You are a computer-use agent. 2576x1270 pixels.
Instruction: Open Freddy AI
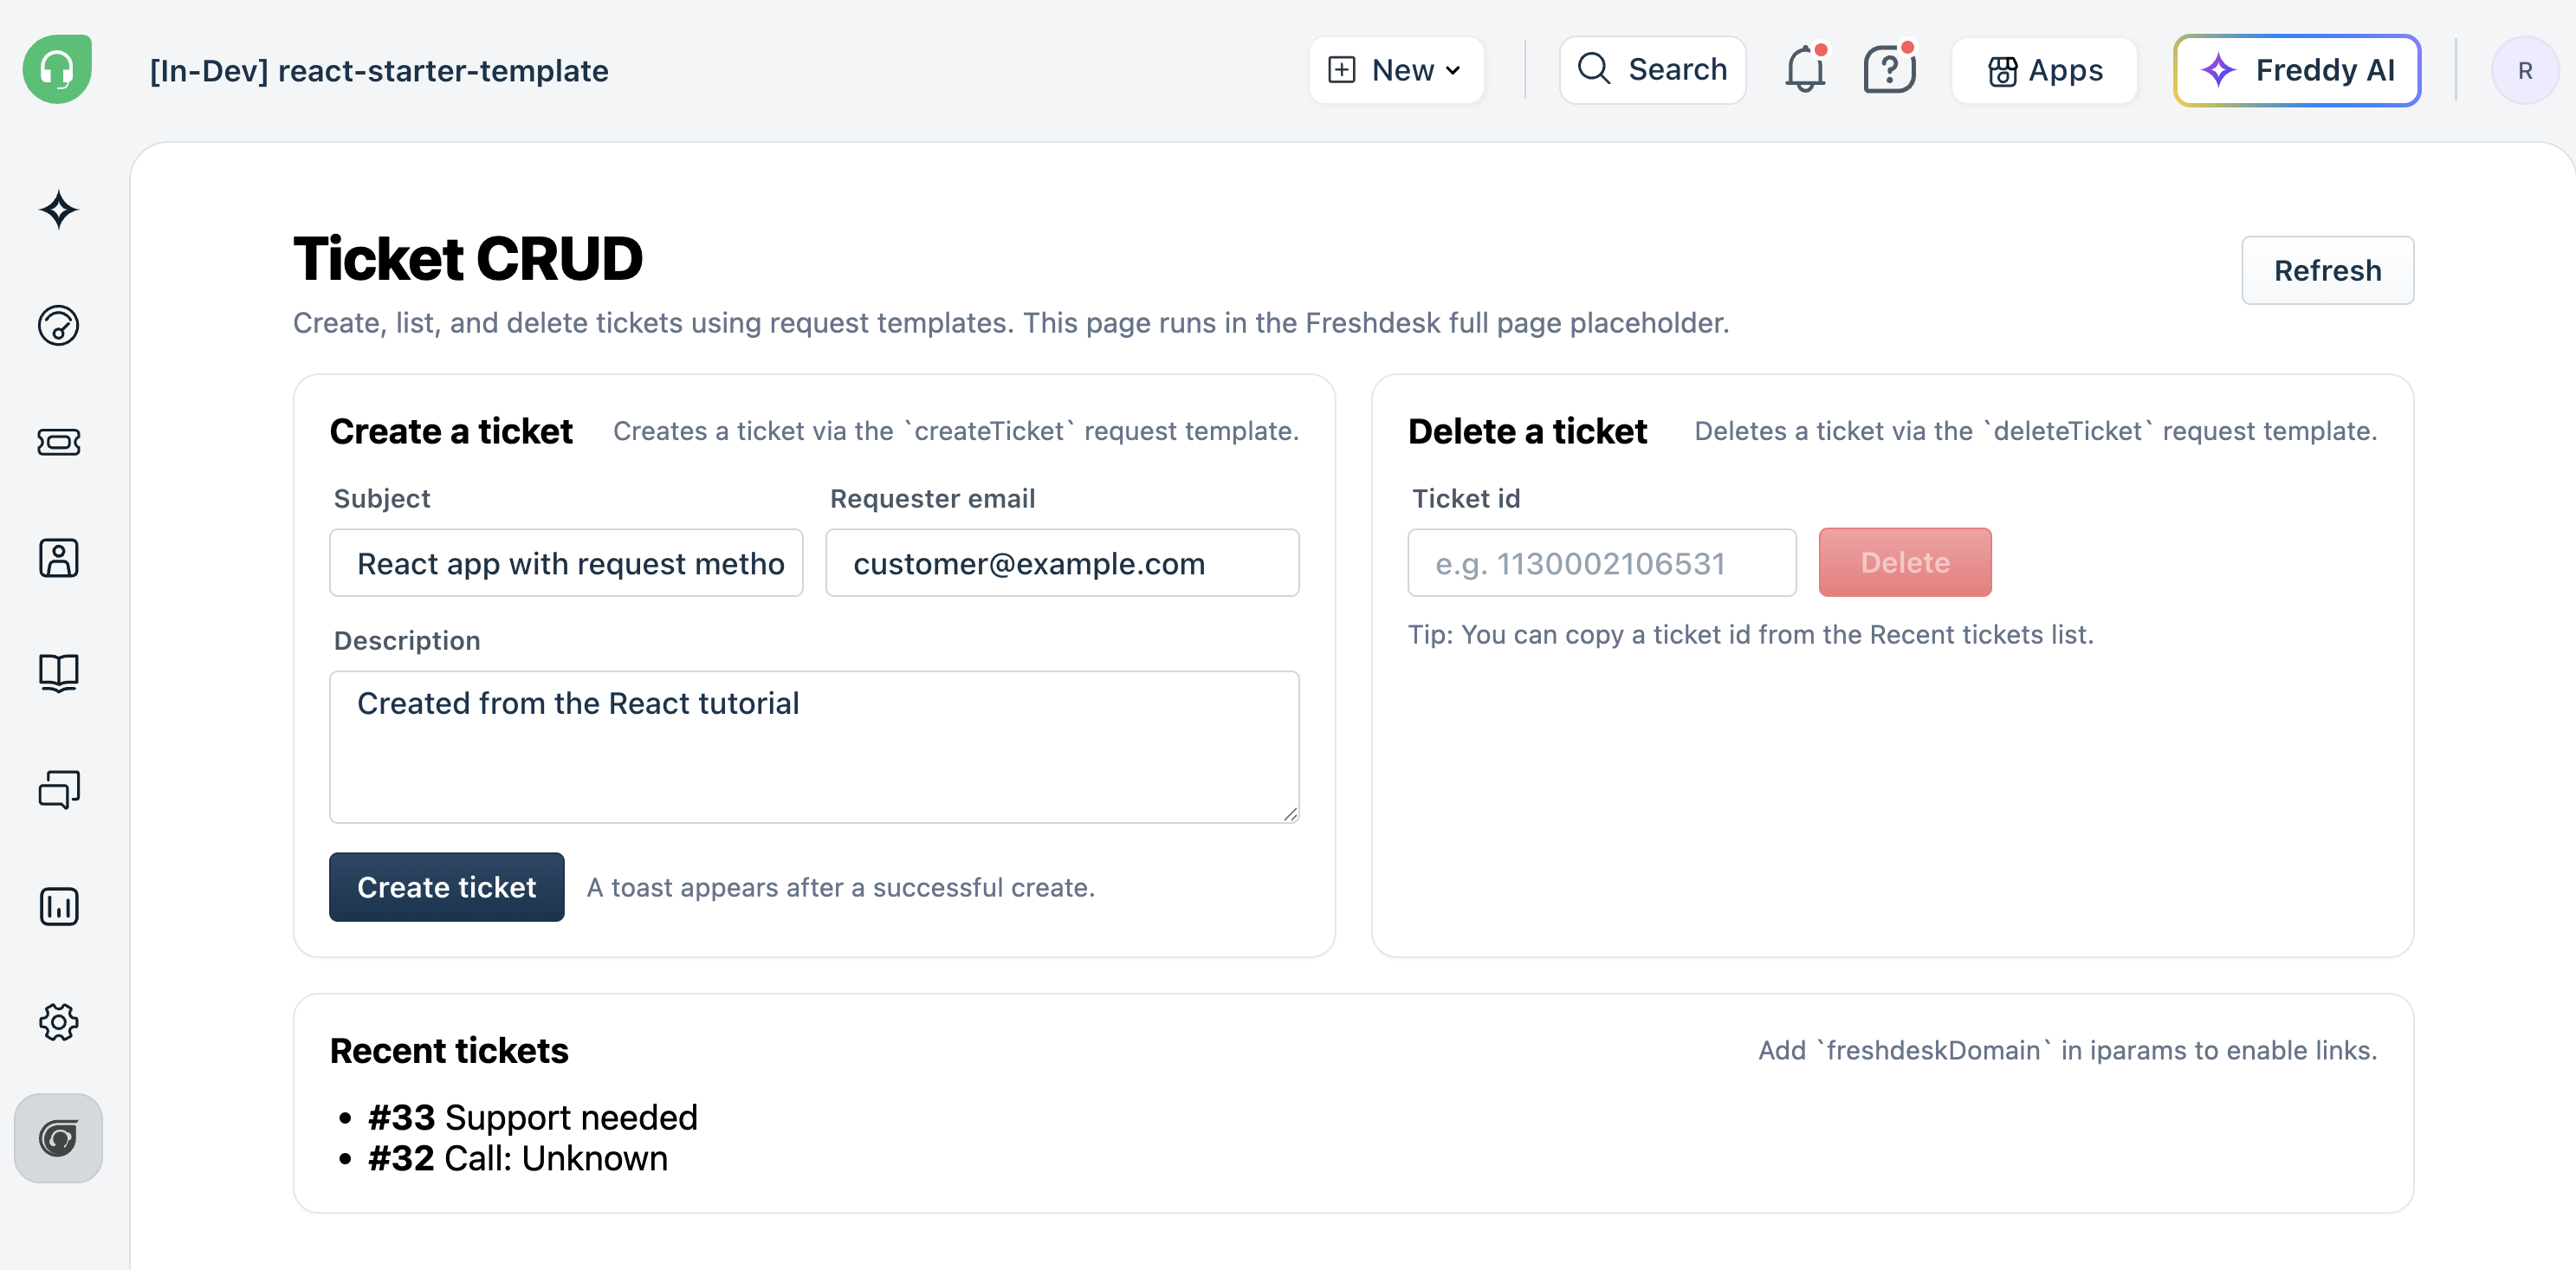coord(2296,69)
